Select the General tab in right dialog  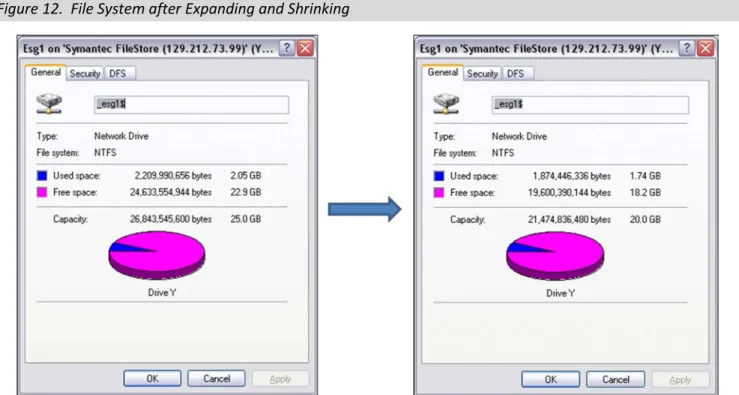pos(443,73)
